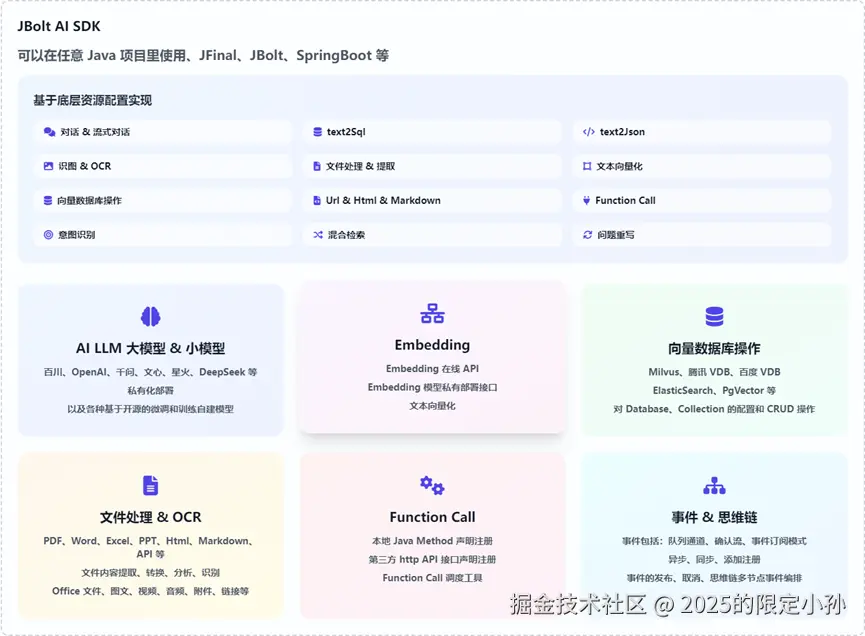Click the Function Call card title
865x636 pixels.
pos(432,517)
